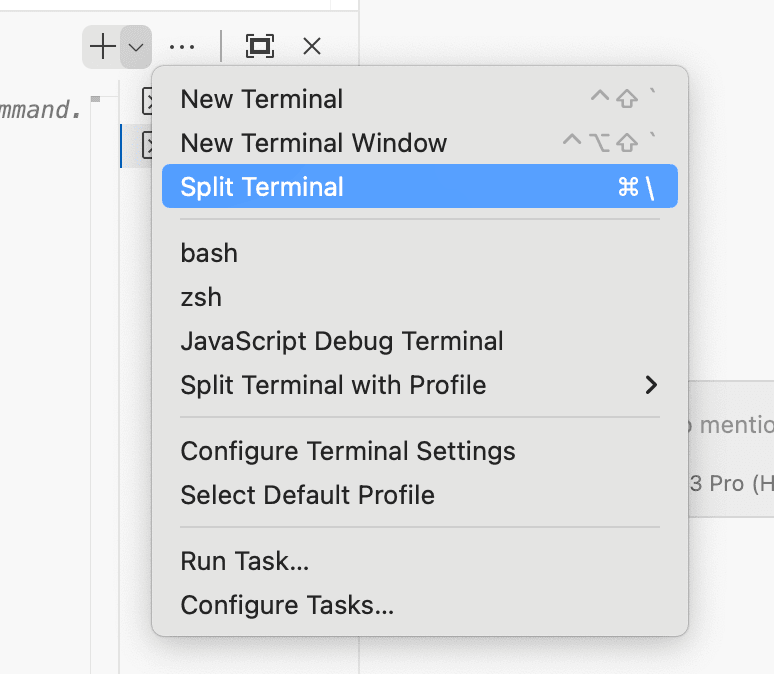Click the minimap marker beside the editor text
Viewport: 774px width, 674px height.
96,99
